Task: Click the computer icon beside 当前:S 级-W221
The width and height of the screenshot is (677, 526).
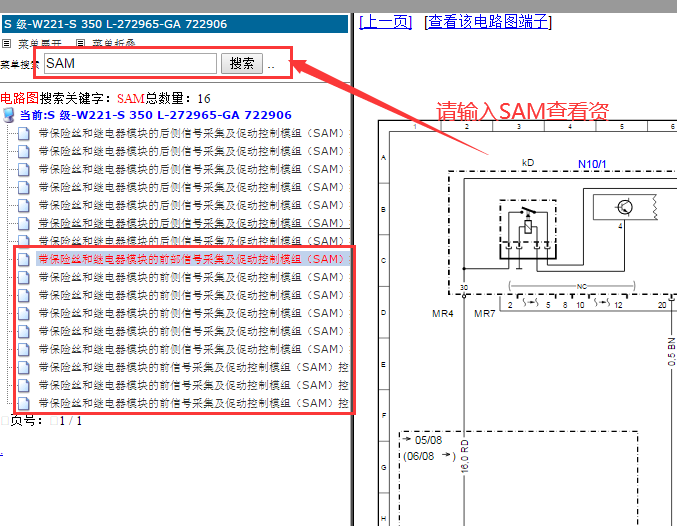Action: pyautogui.click(x=9, y=115)
